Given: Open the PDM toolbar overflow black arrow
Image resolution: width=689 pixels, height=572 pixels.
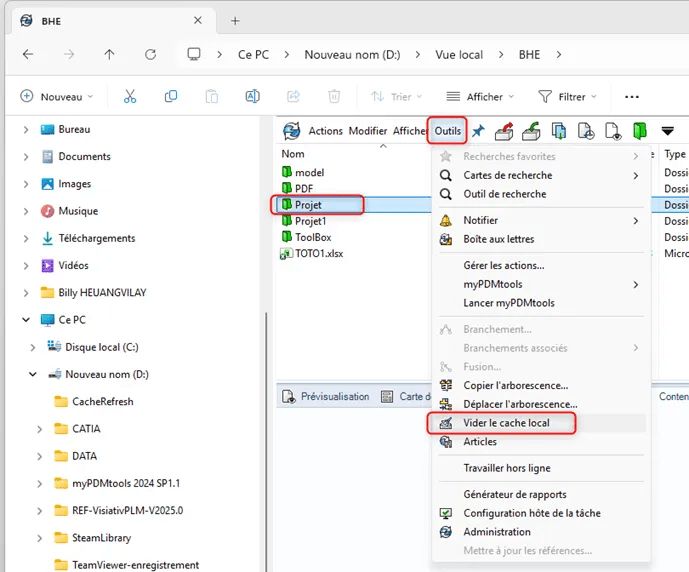Looking at the screenshot, I should 667,131.
